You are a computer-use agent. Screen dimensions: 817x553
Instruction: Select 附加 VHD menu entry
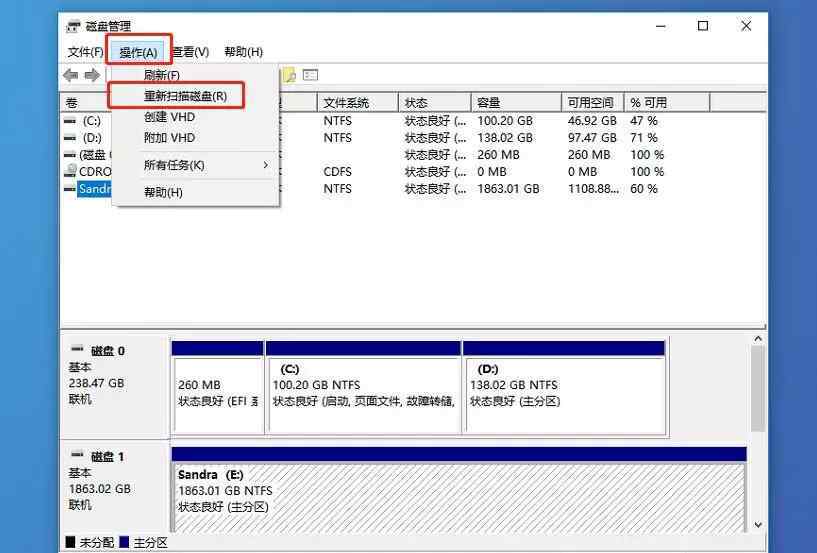pyautogui.click(x=169, y=138)
